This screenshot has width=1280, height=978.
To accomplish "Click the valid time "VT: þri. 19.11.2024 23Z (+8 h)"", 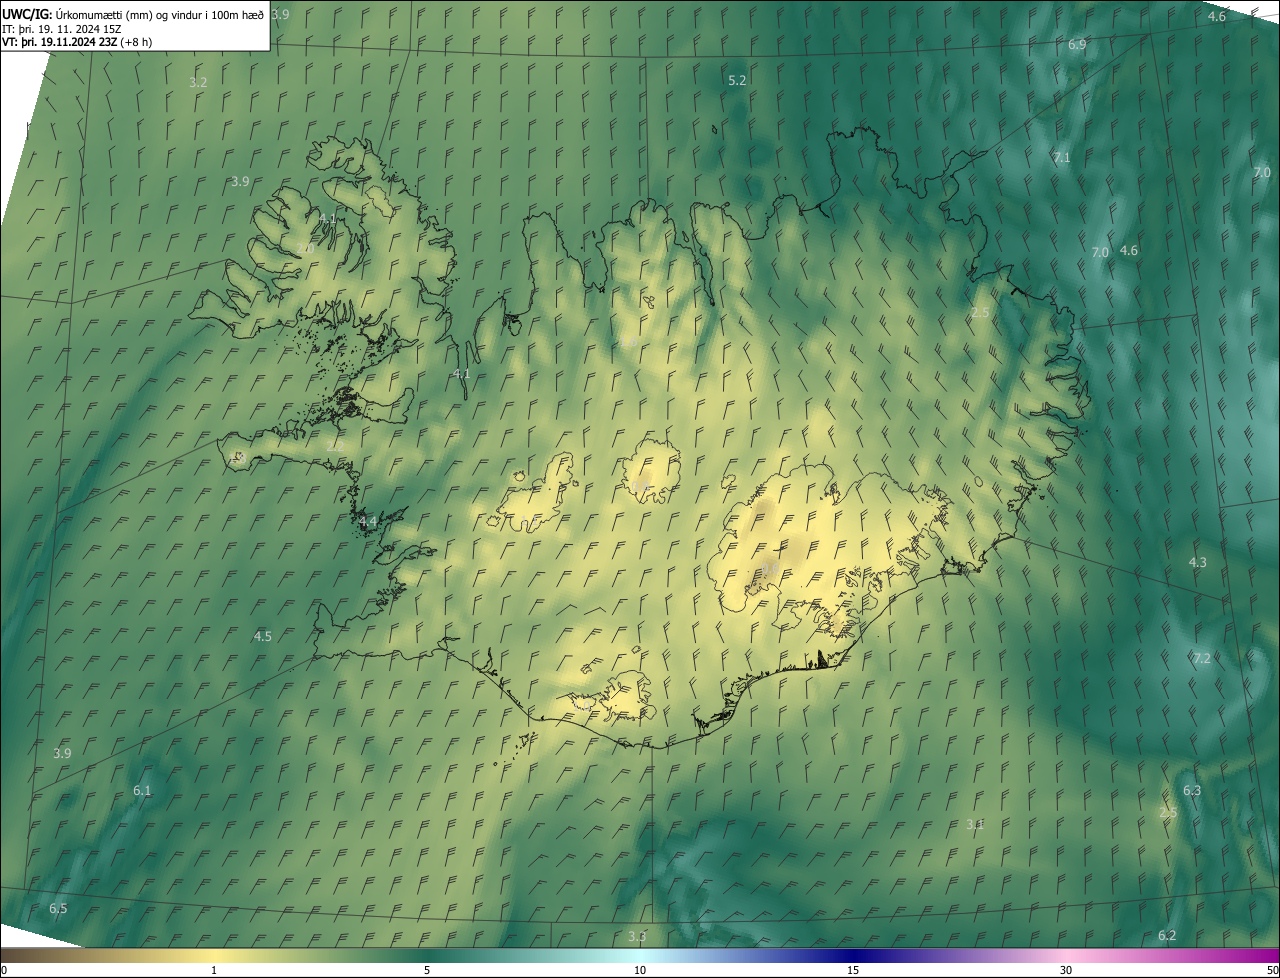I will point(77,42).
